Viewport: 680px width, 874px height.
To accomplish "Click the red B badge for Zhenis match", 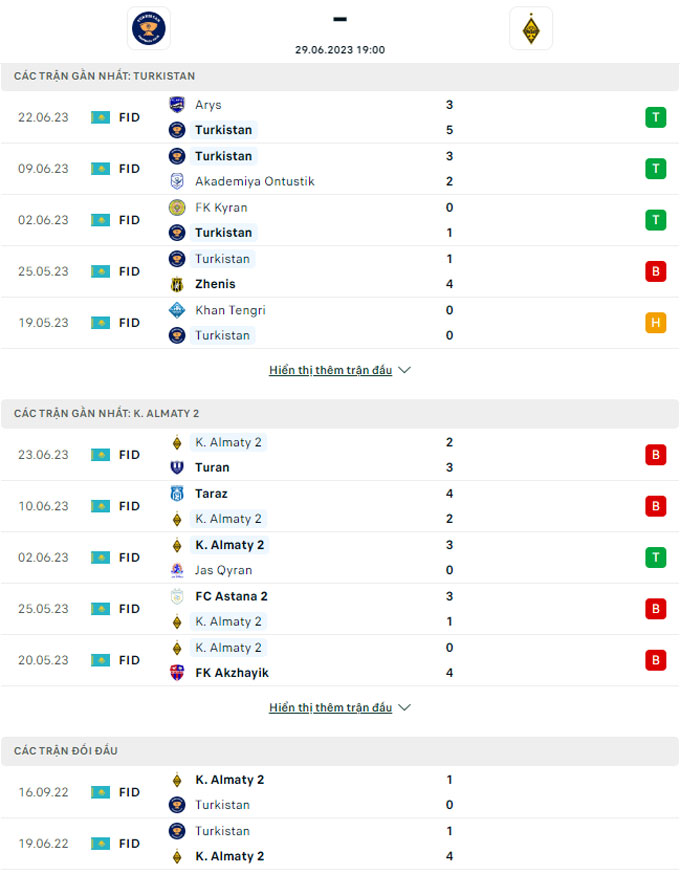I will coord(655,271).
